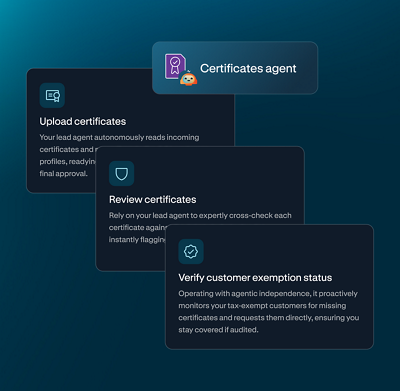Click text "Your lead agent autonomously reads incoming"
The height and width of the screenshot is (391, 400).
coord(119,137)
